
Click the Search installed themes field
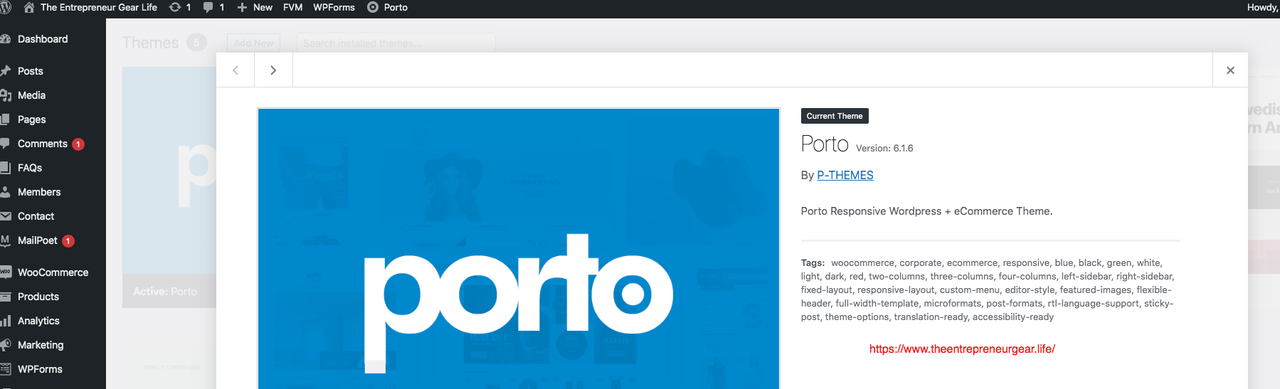click(x=396, y=43)
